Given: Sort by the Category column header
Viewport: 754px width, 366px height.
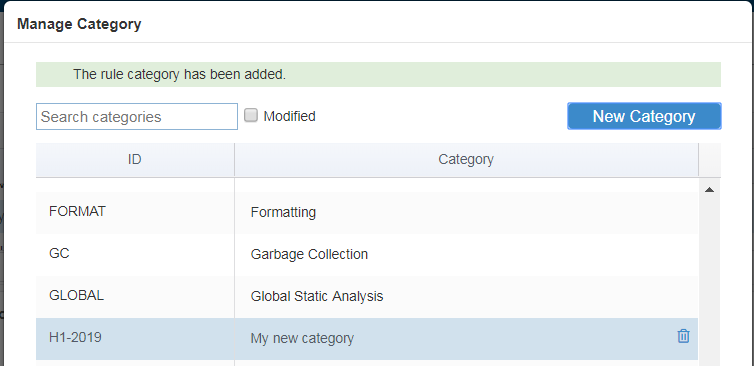Looking at the screenshot, I should coord(466,159).
